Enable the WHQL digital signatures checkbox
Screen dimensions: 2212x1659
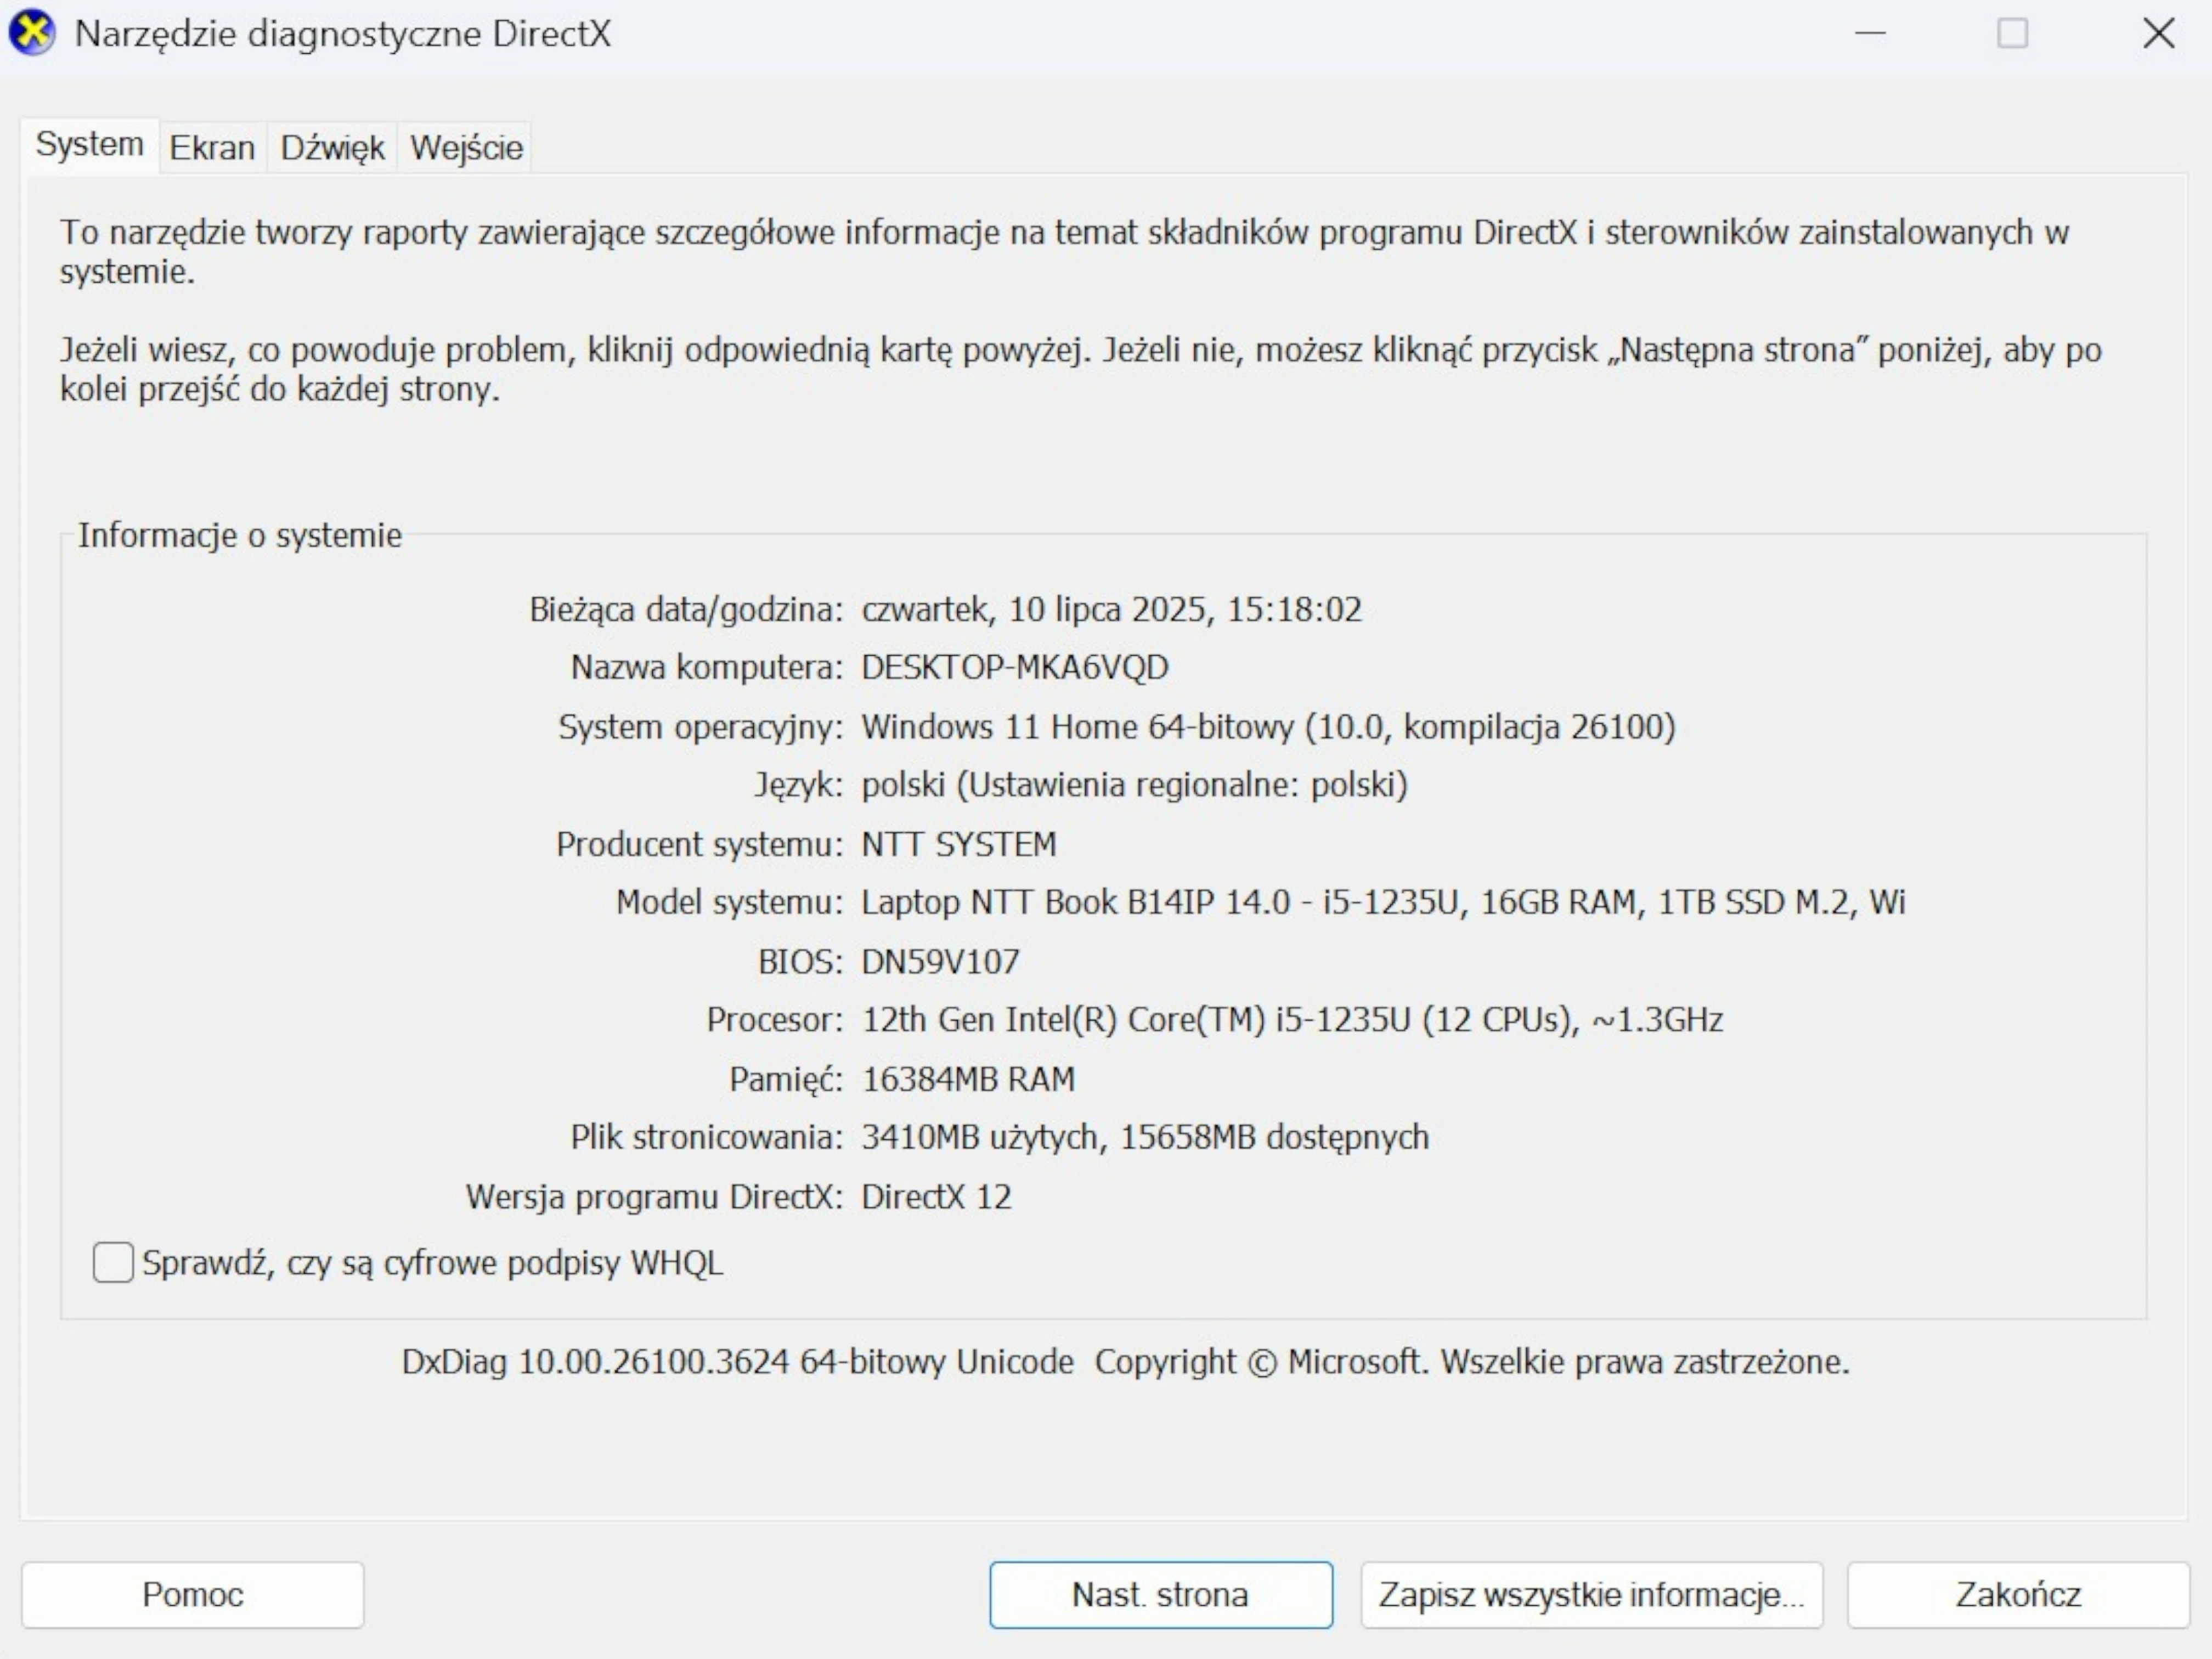113,1262
